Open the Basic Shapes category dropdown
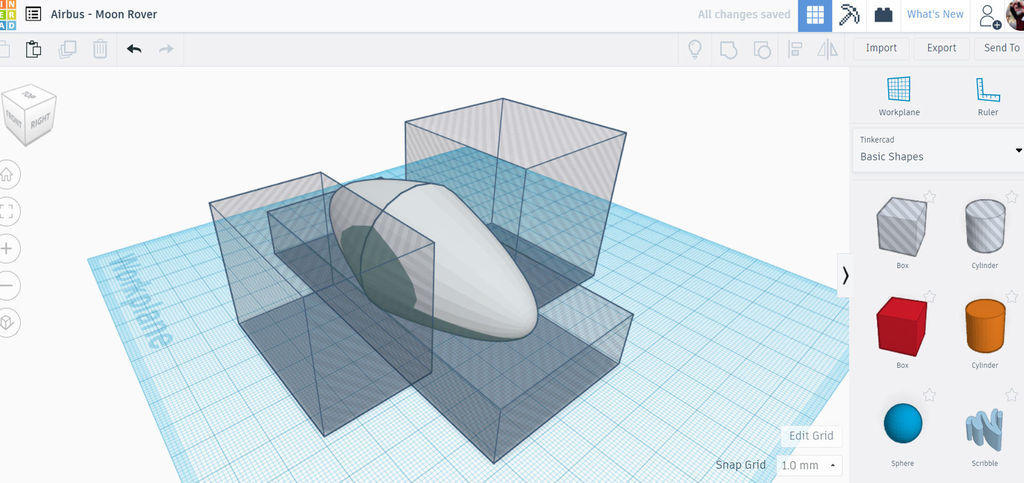Viewport: 1024px width, 483px height. pos(938,151)
